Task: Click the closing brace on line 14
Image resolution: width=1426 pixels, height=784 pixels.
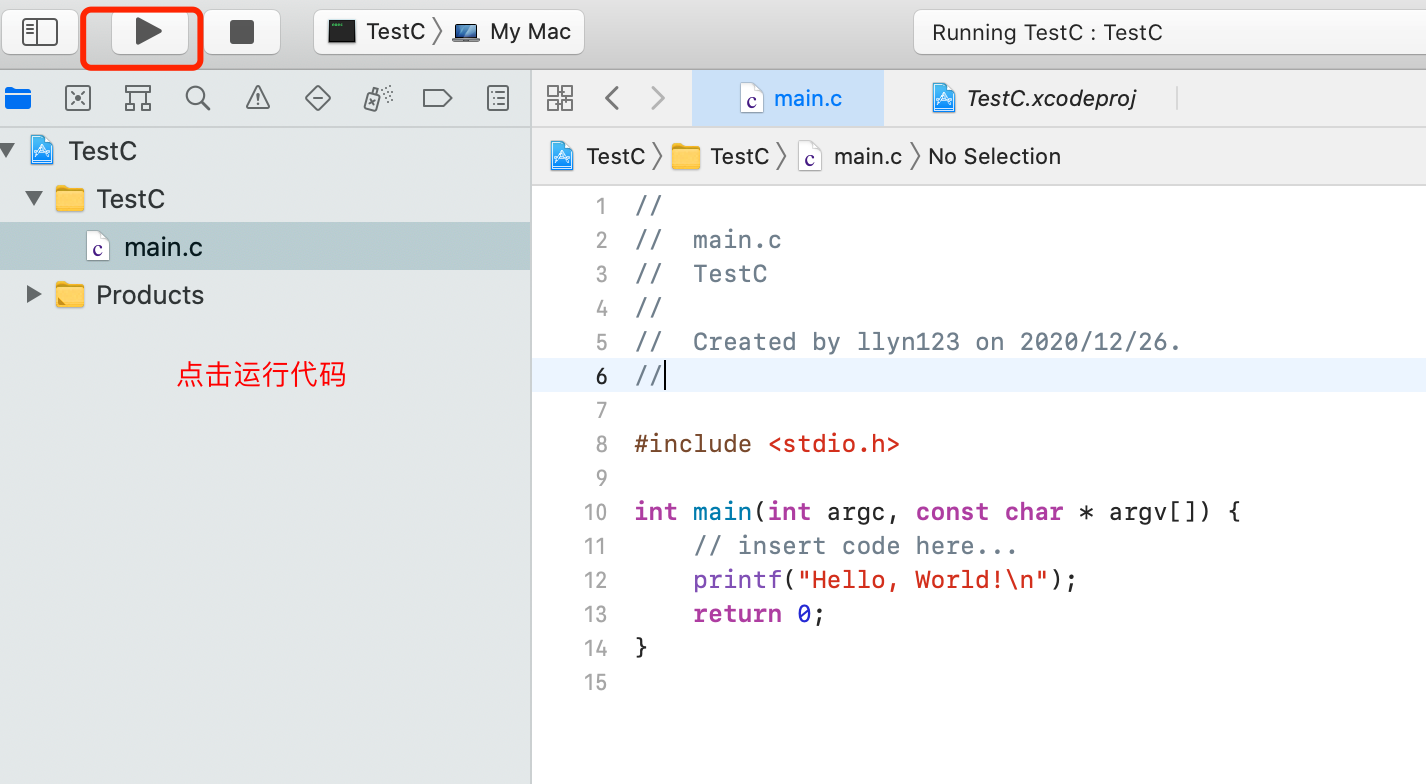Action: tap(641, 648)
